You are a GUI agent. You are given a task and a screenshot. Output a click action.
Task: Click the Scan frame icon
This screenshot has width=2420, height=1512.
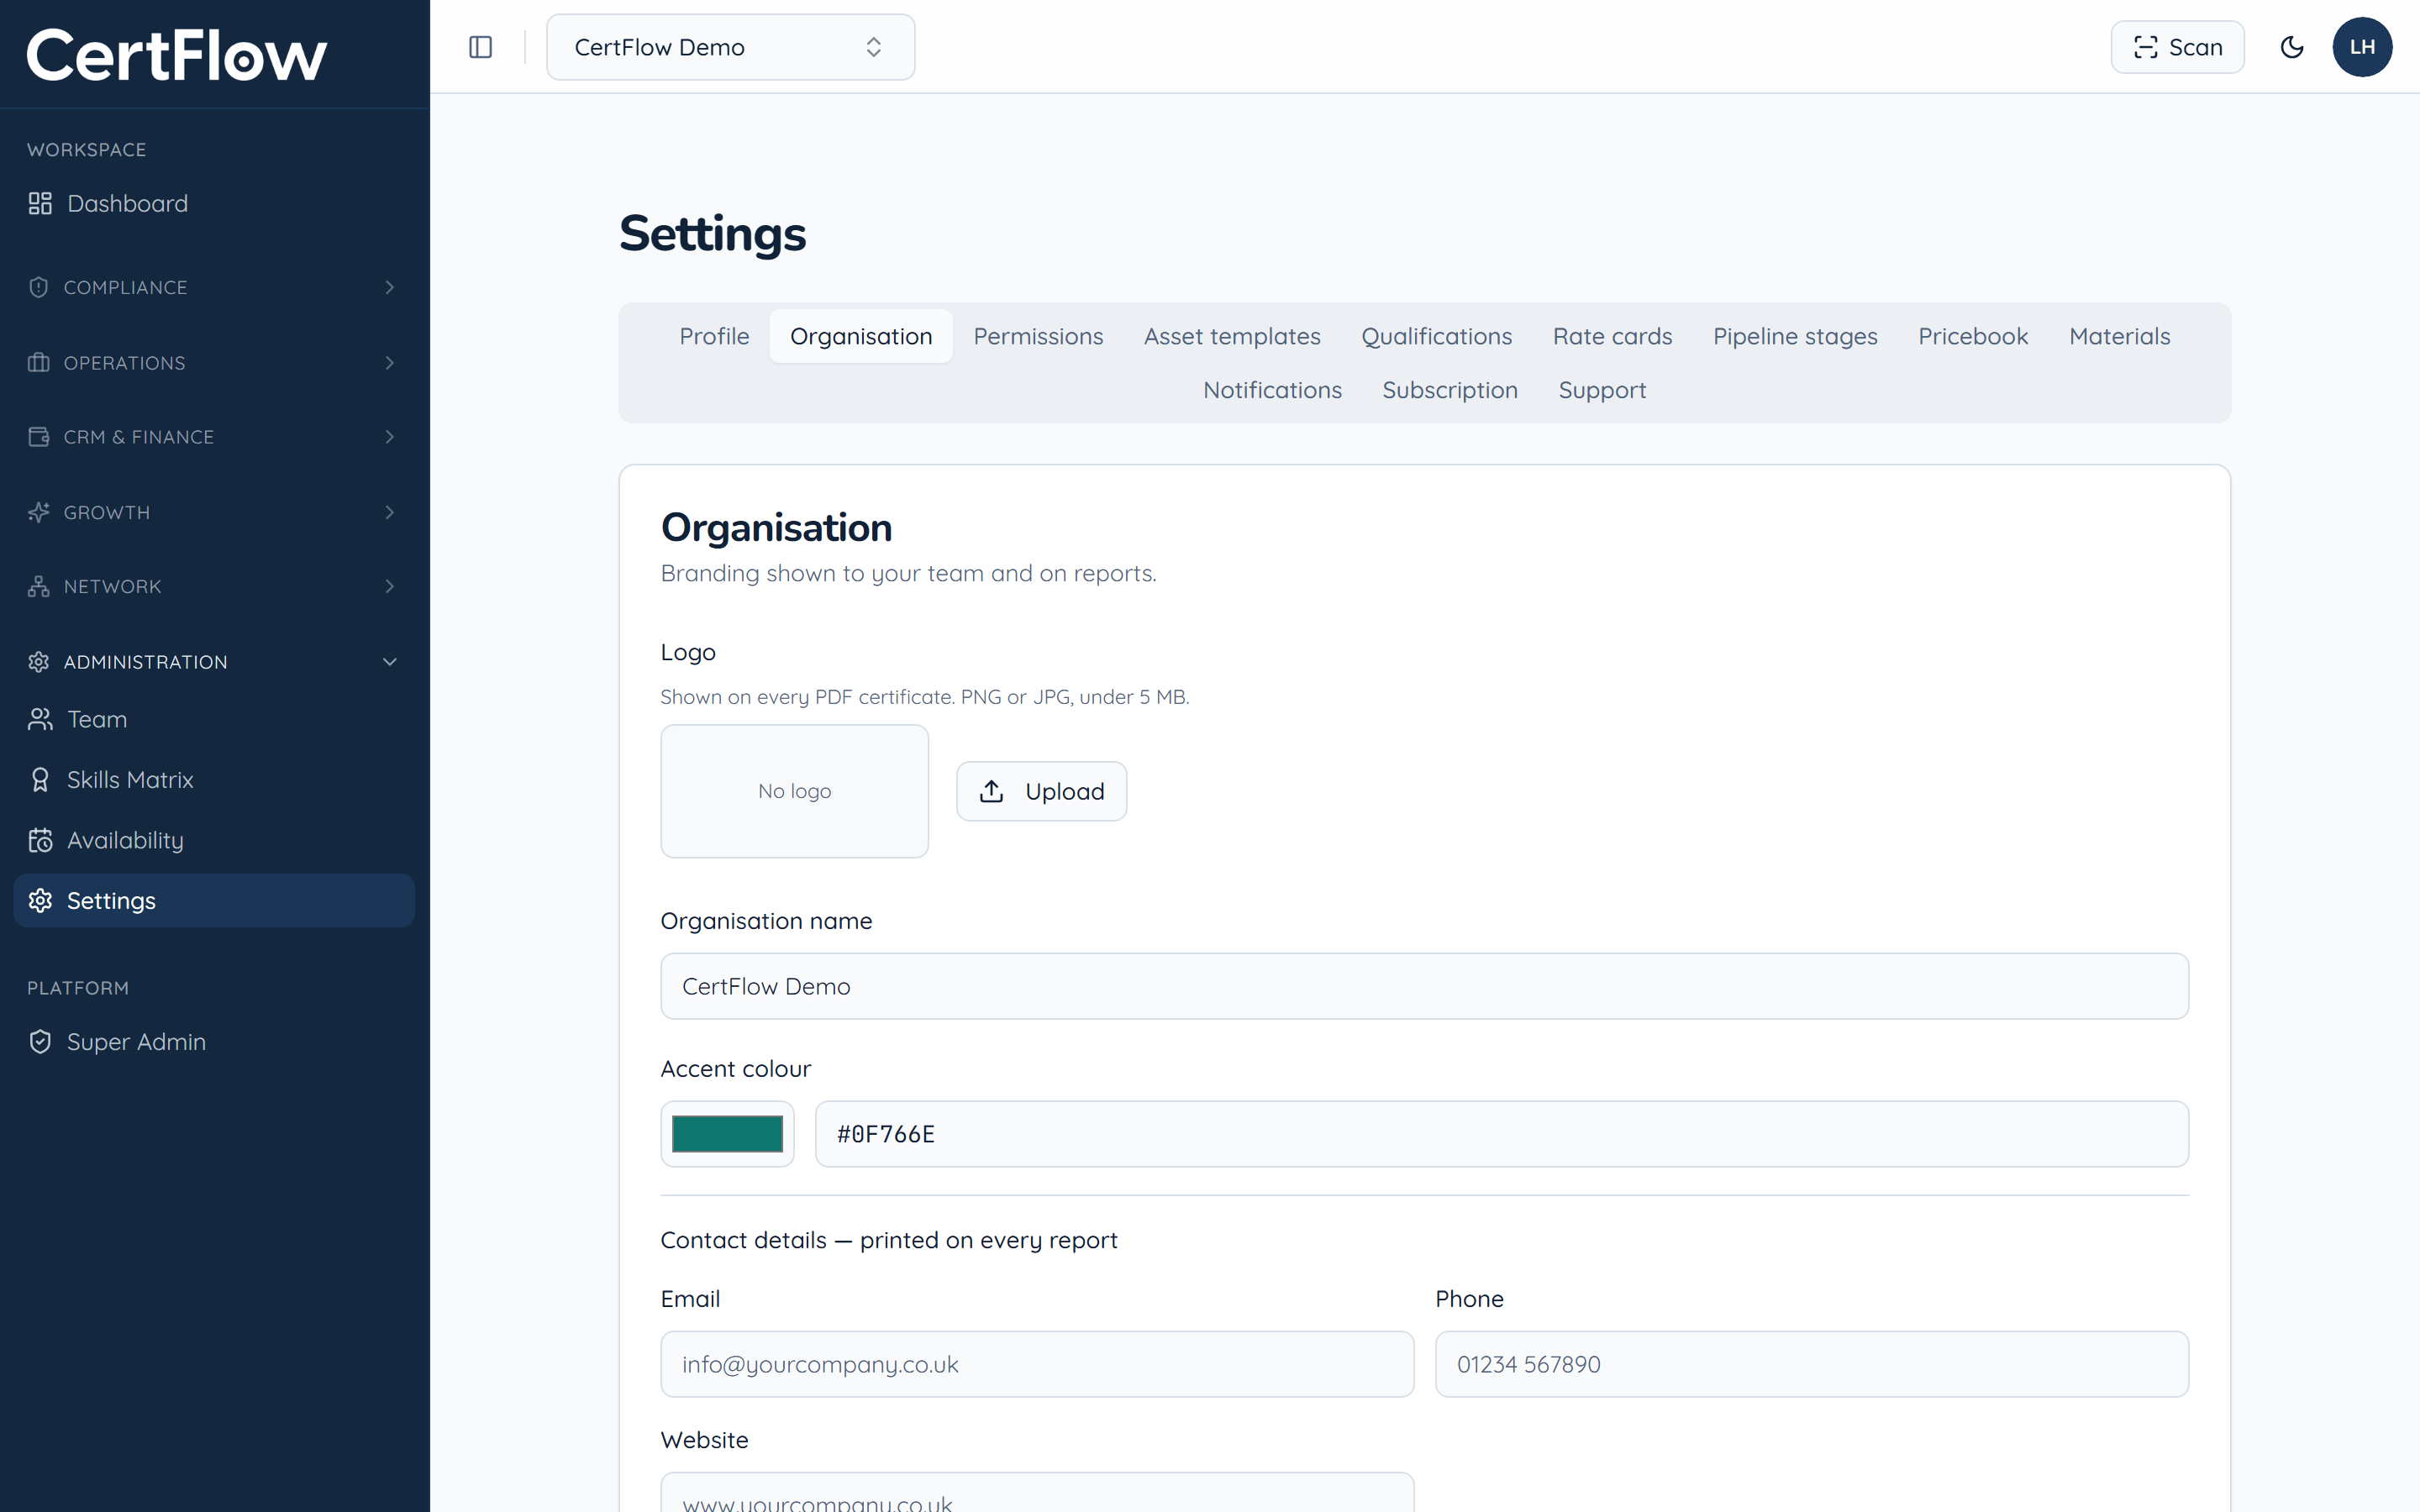[x=2145, y=47]
